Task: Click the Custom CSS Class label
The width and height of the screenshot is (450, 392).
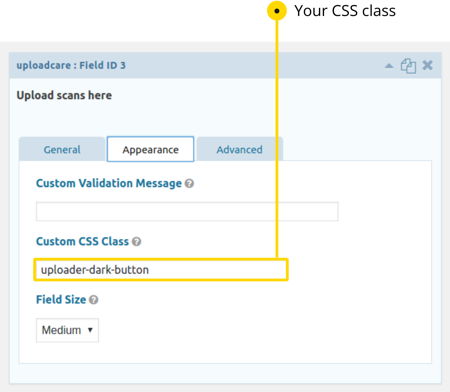Action: click(82, 241)
